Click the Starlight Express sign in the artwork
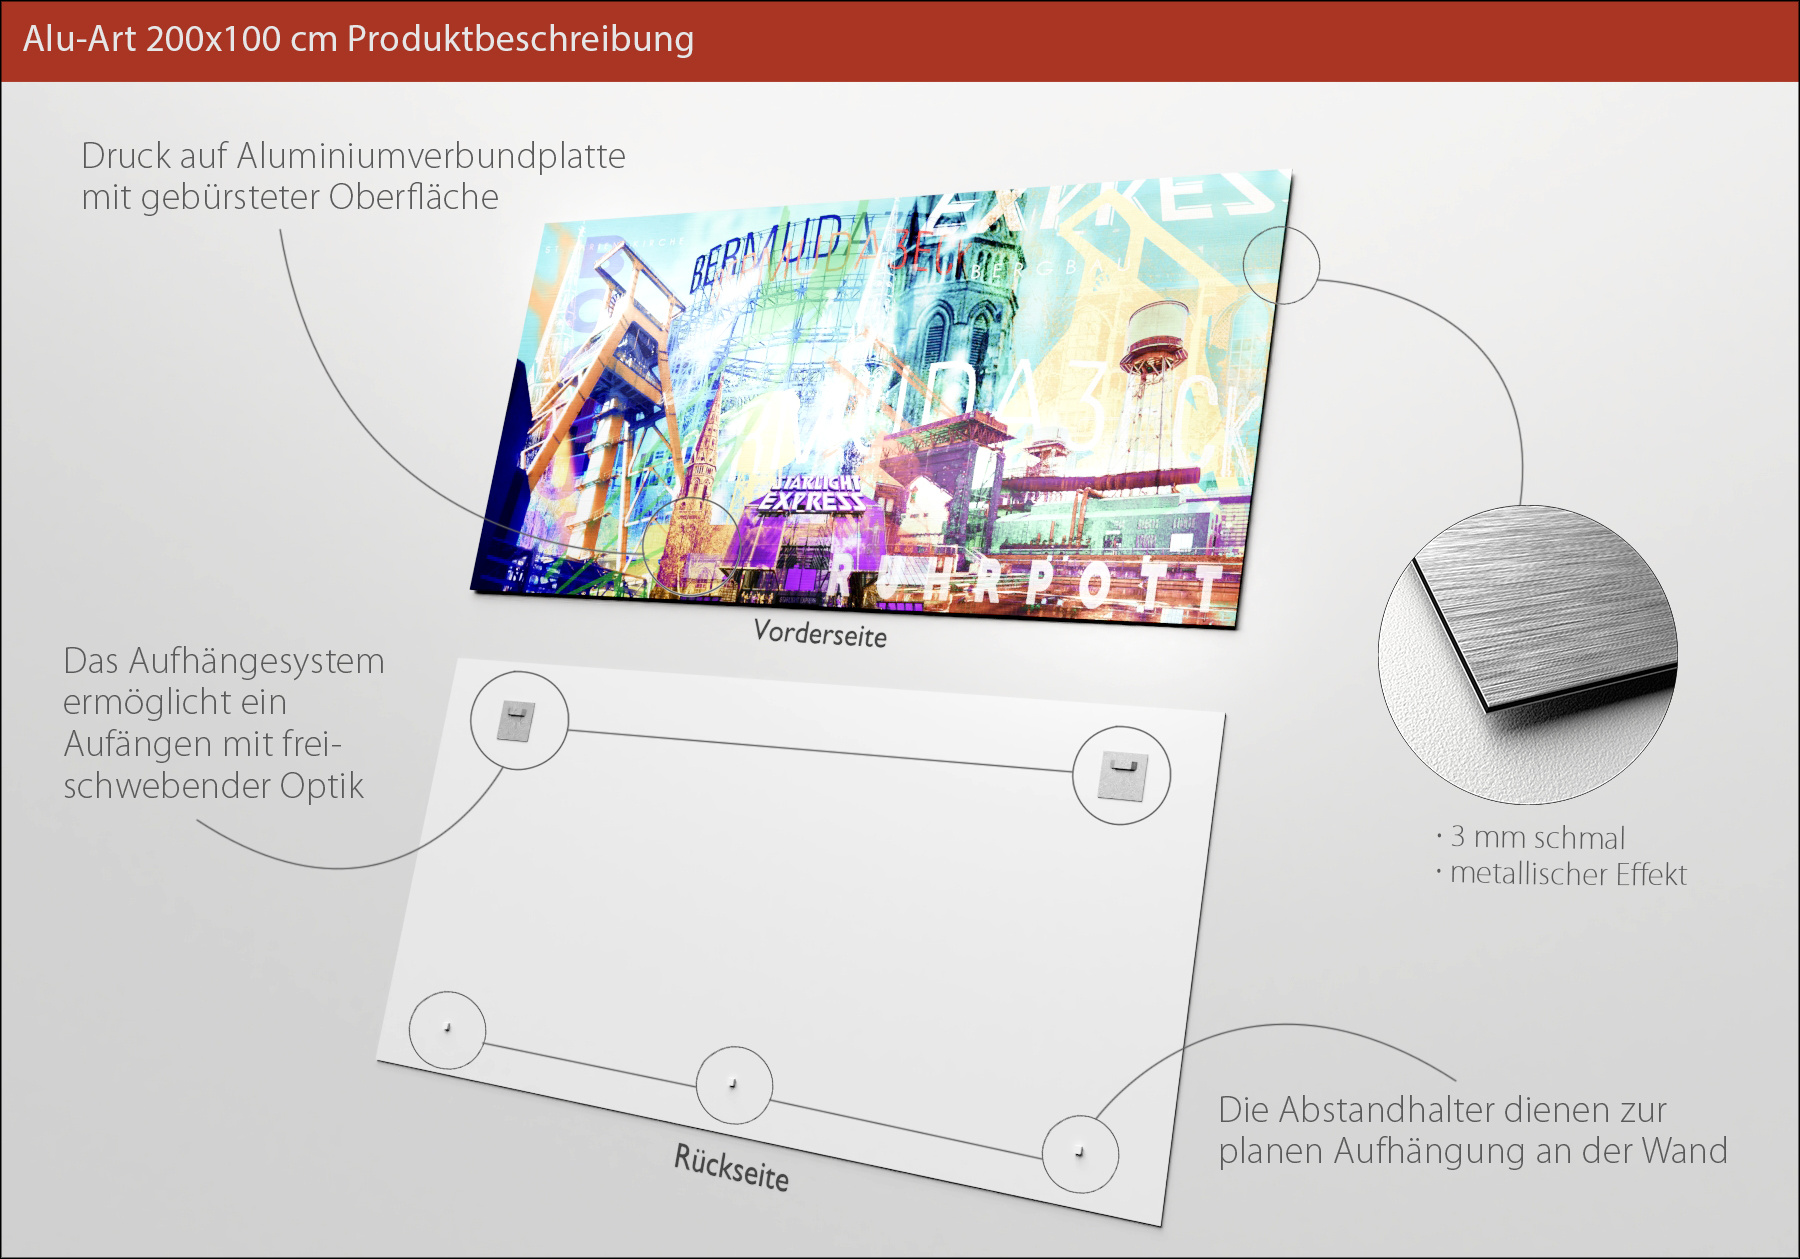Image resolution: width=1800 pixels, height=1259 pixels. (x=812, y=494)
